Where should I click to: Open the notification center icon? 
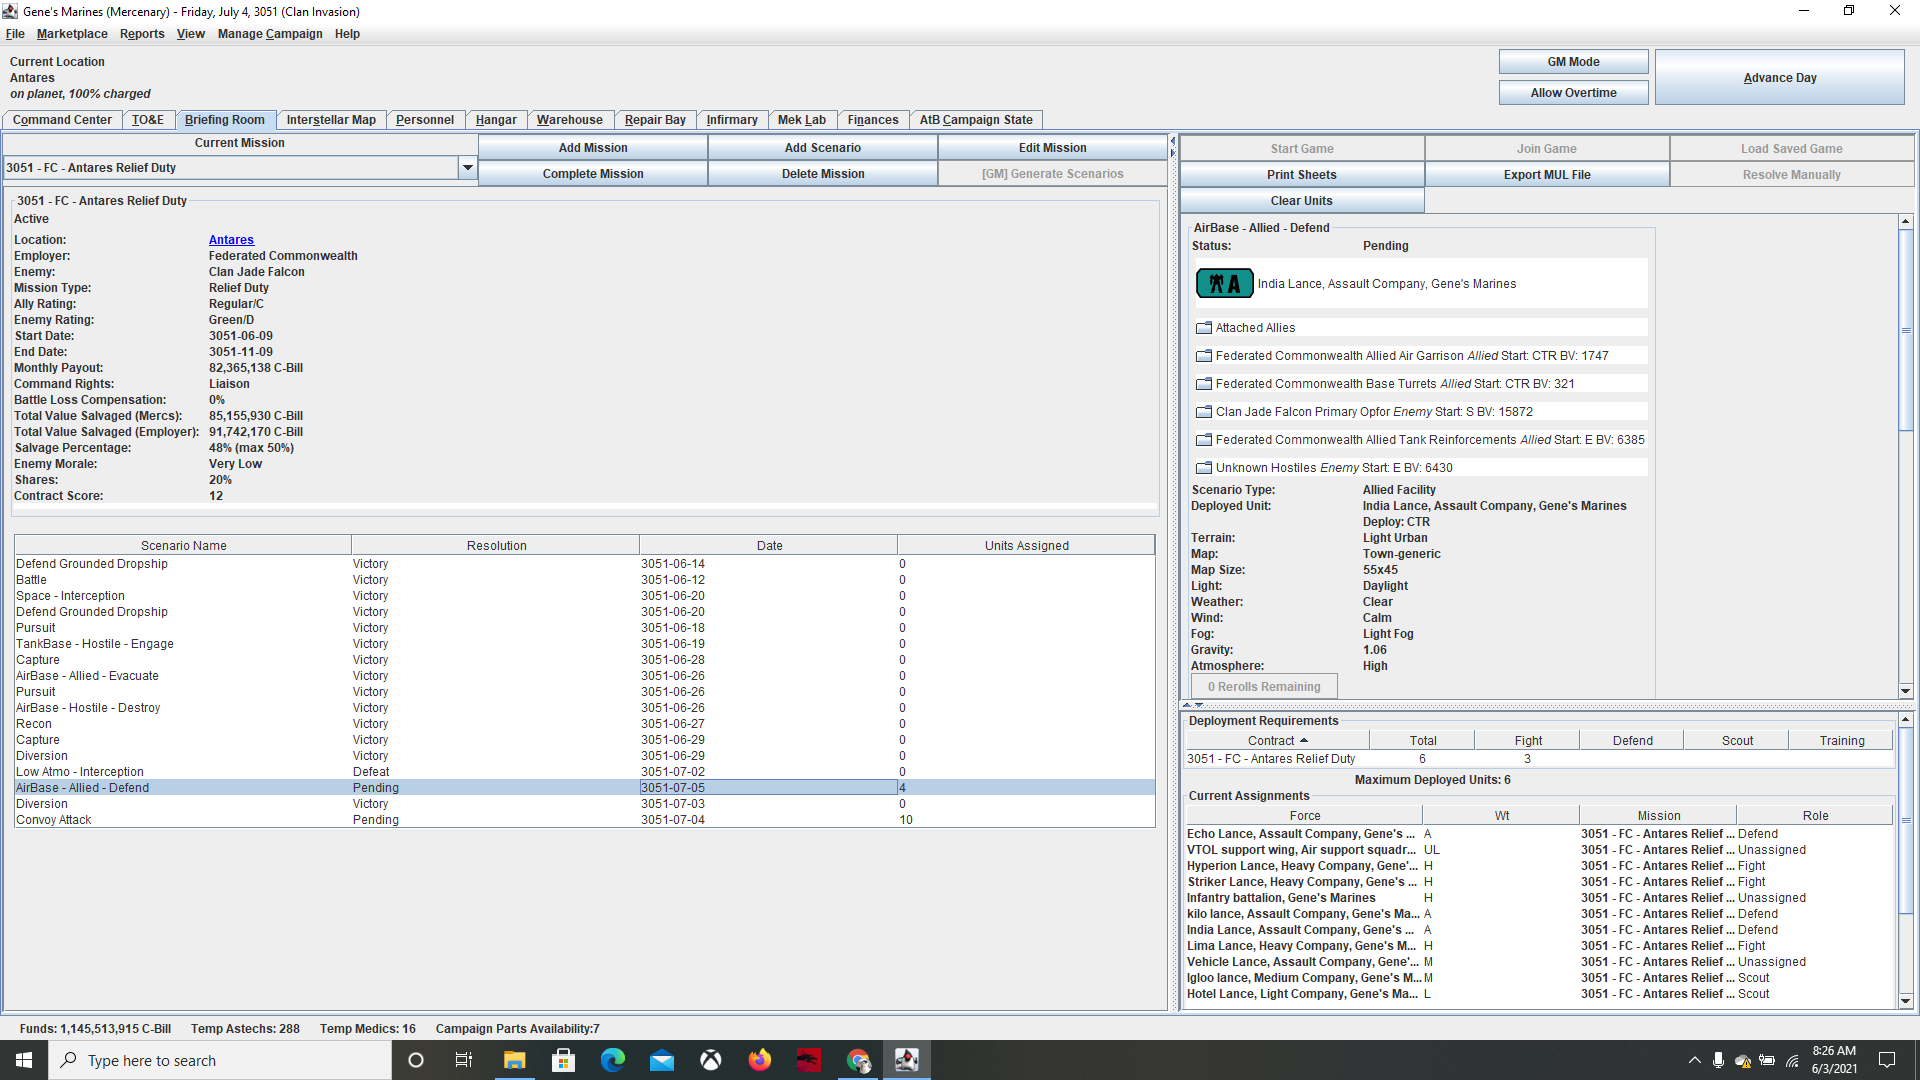point(1887,1060)
